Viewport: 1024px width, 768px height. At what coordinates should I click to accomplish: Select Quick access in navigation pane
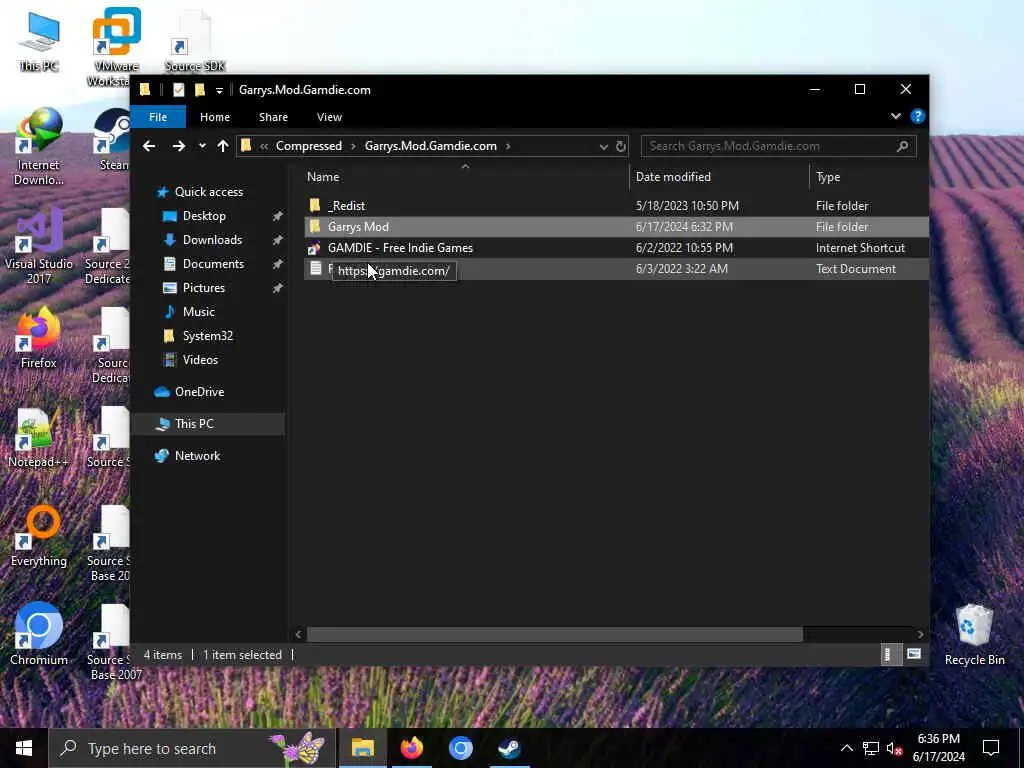point(208,192)
